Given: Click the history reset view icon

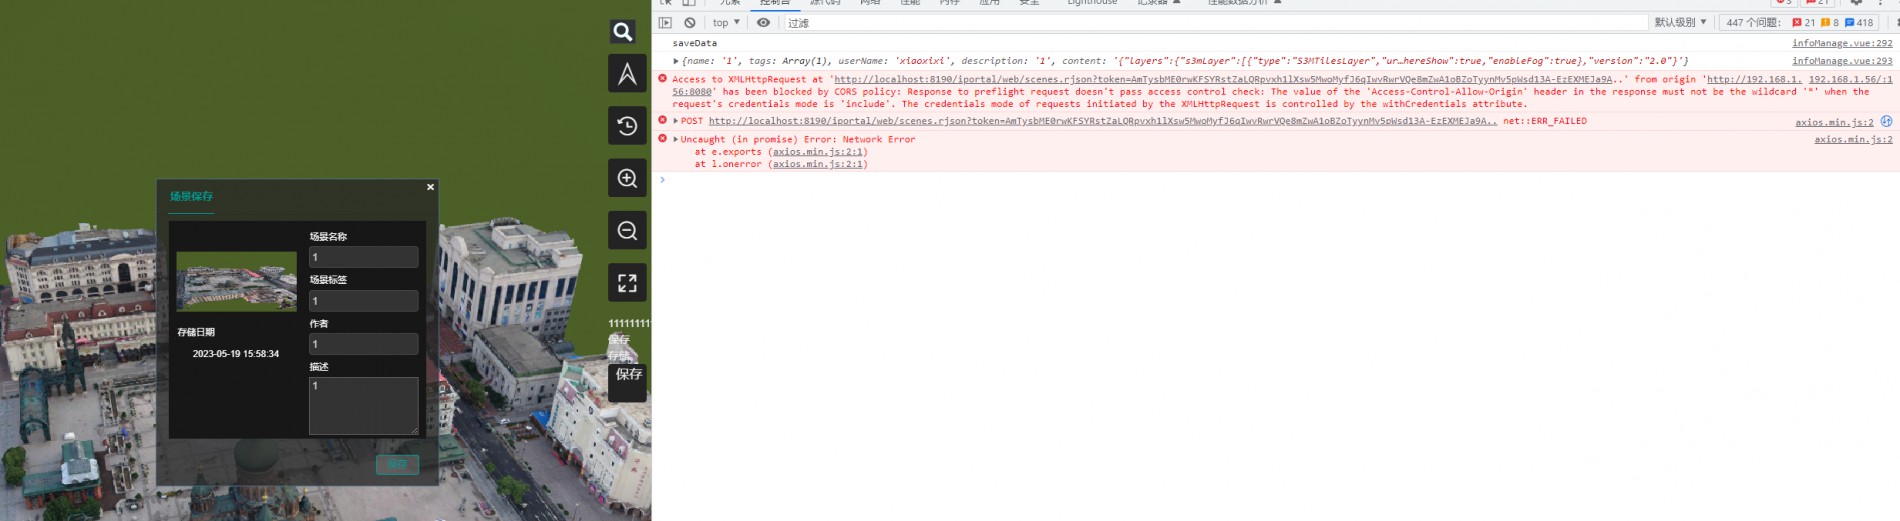Looking at the screenshot, I should pos(627,126).
